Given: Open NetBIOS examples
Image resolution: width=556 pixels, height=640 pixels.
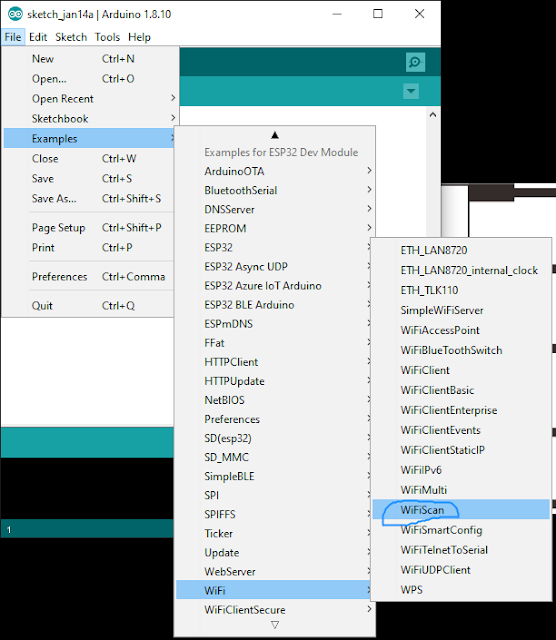Looking at the screenshot, I should point(274,400).
